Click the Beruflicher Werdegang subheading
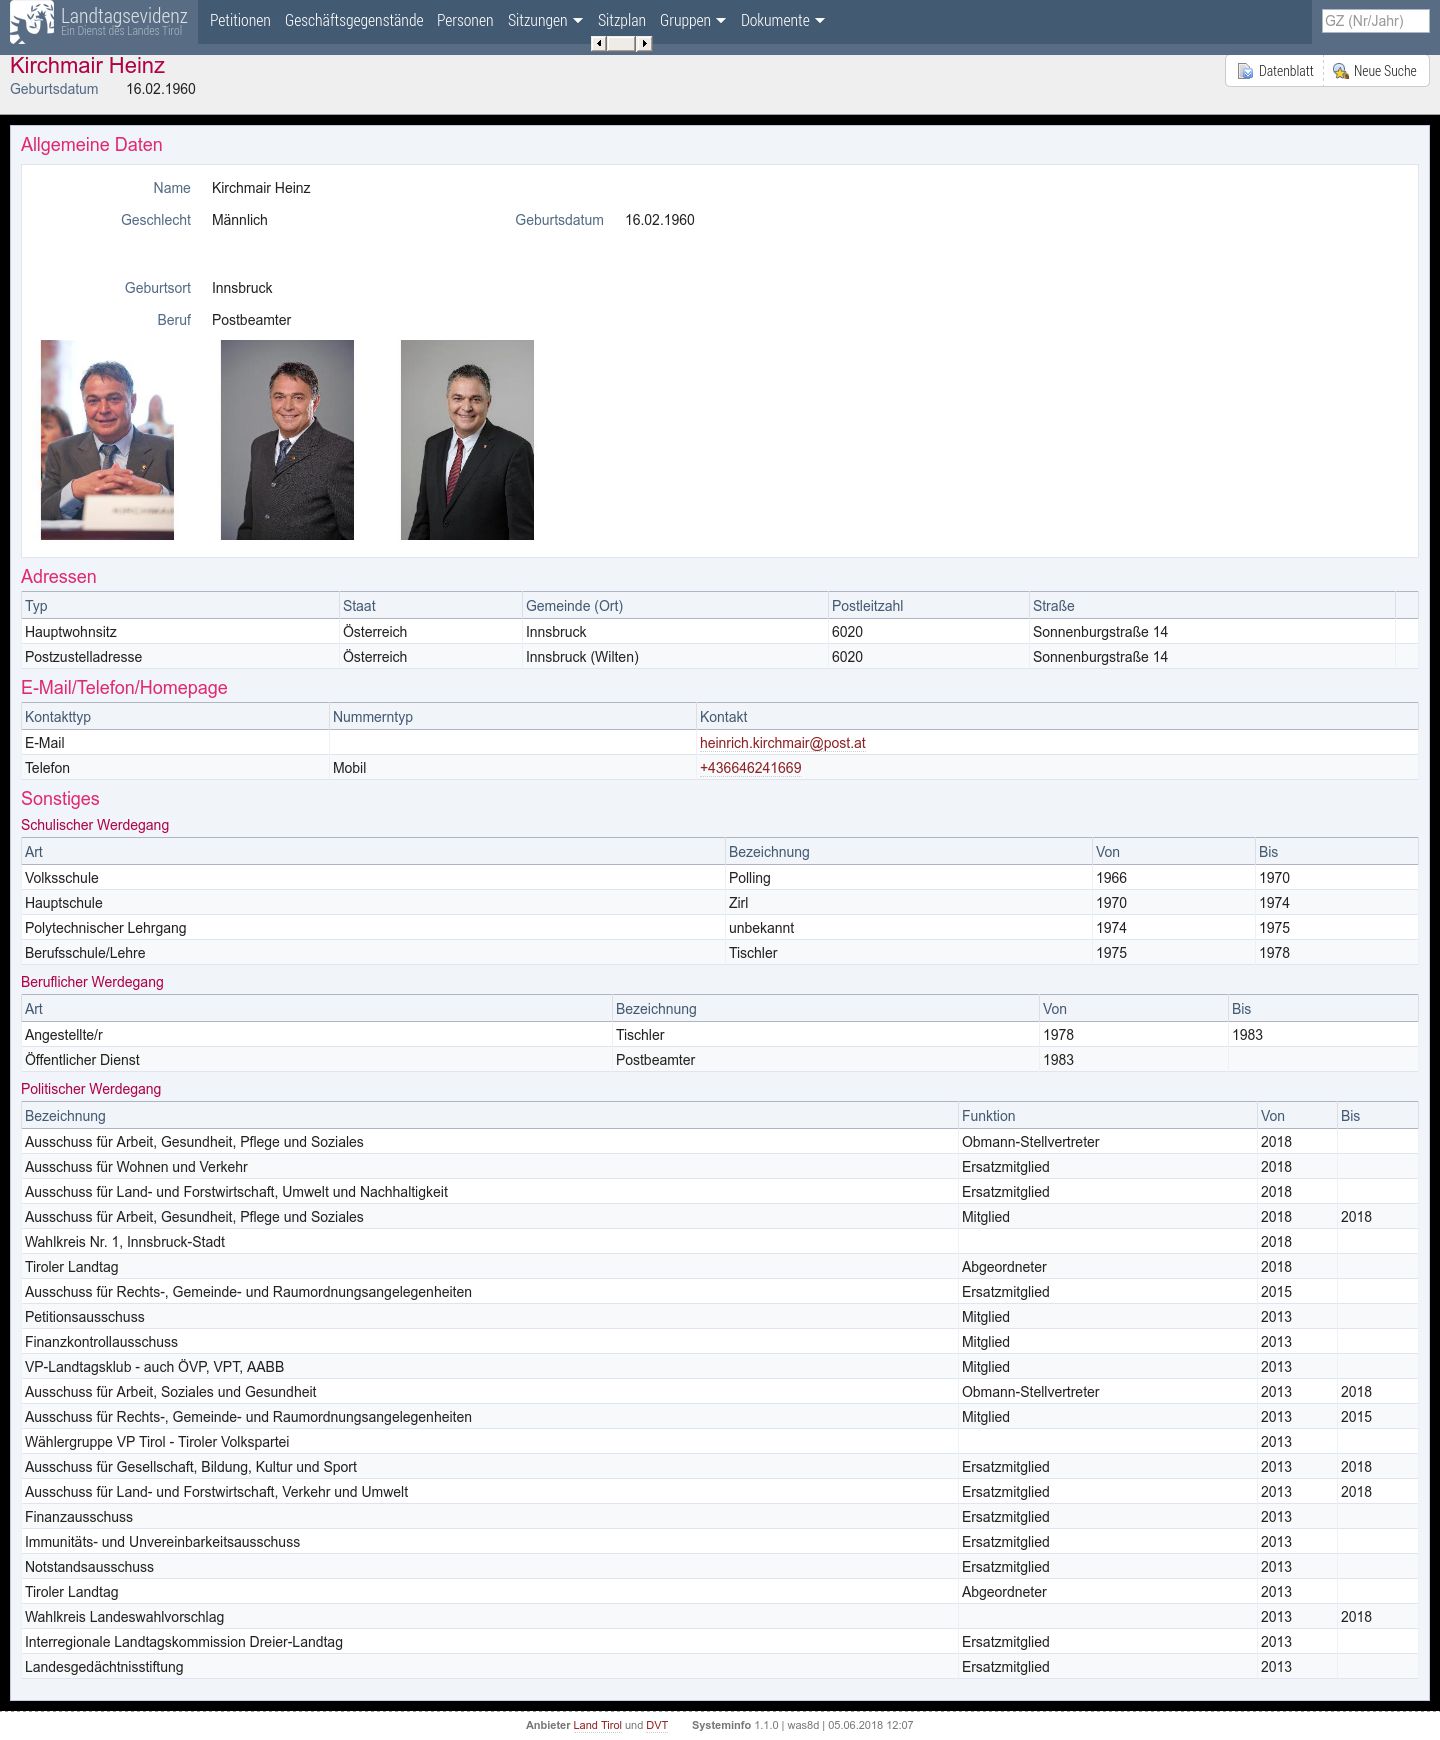 point(92,982)
